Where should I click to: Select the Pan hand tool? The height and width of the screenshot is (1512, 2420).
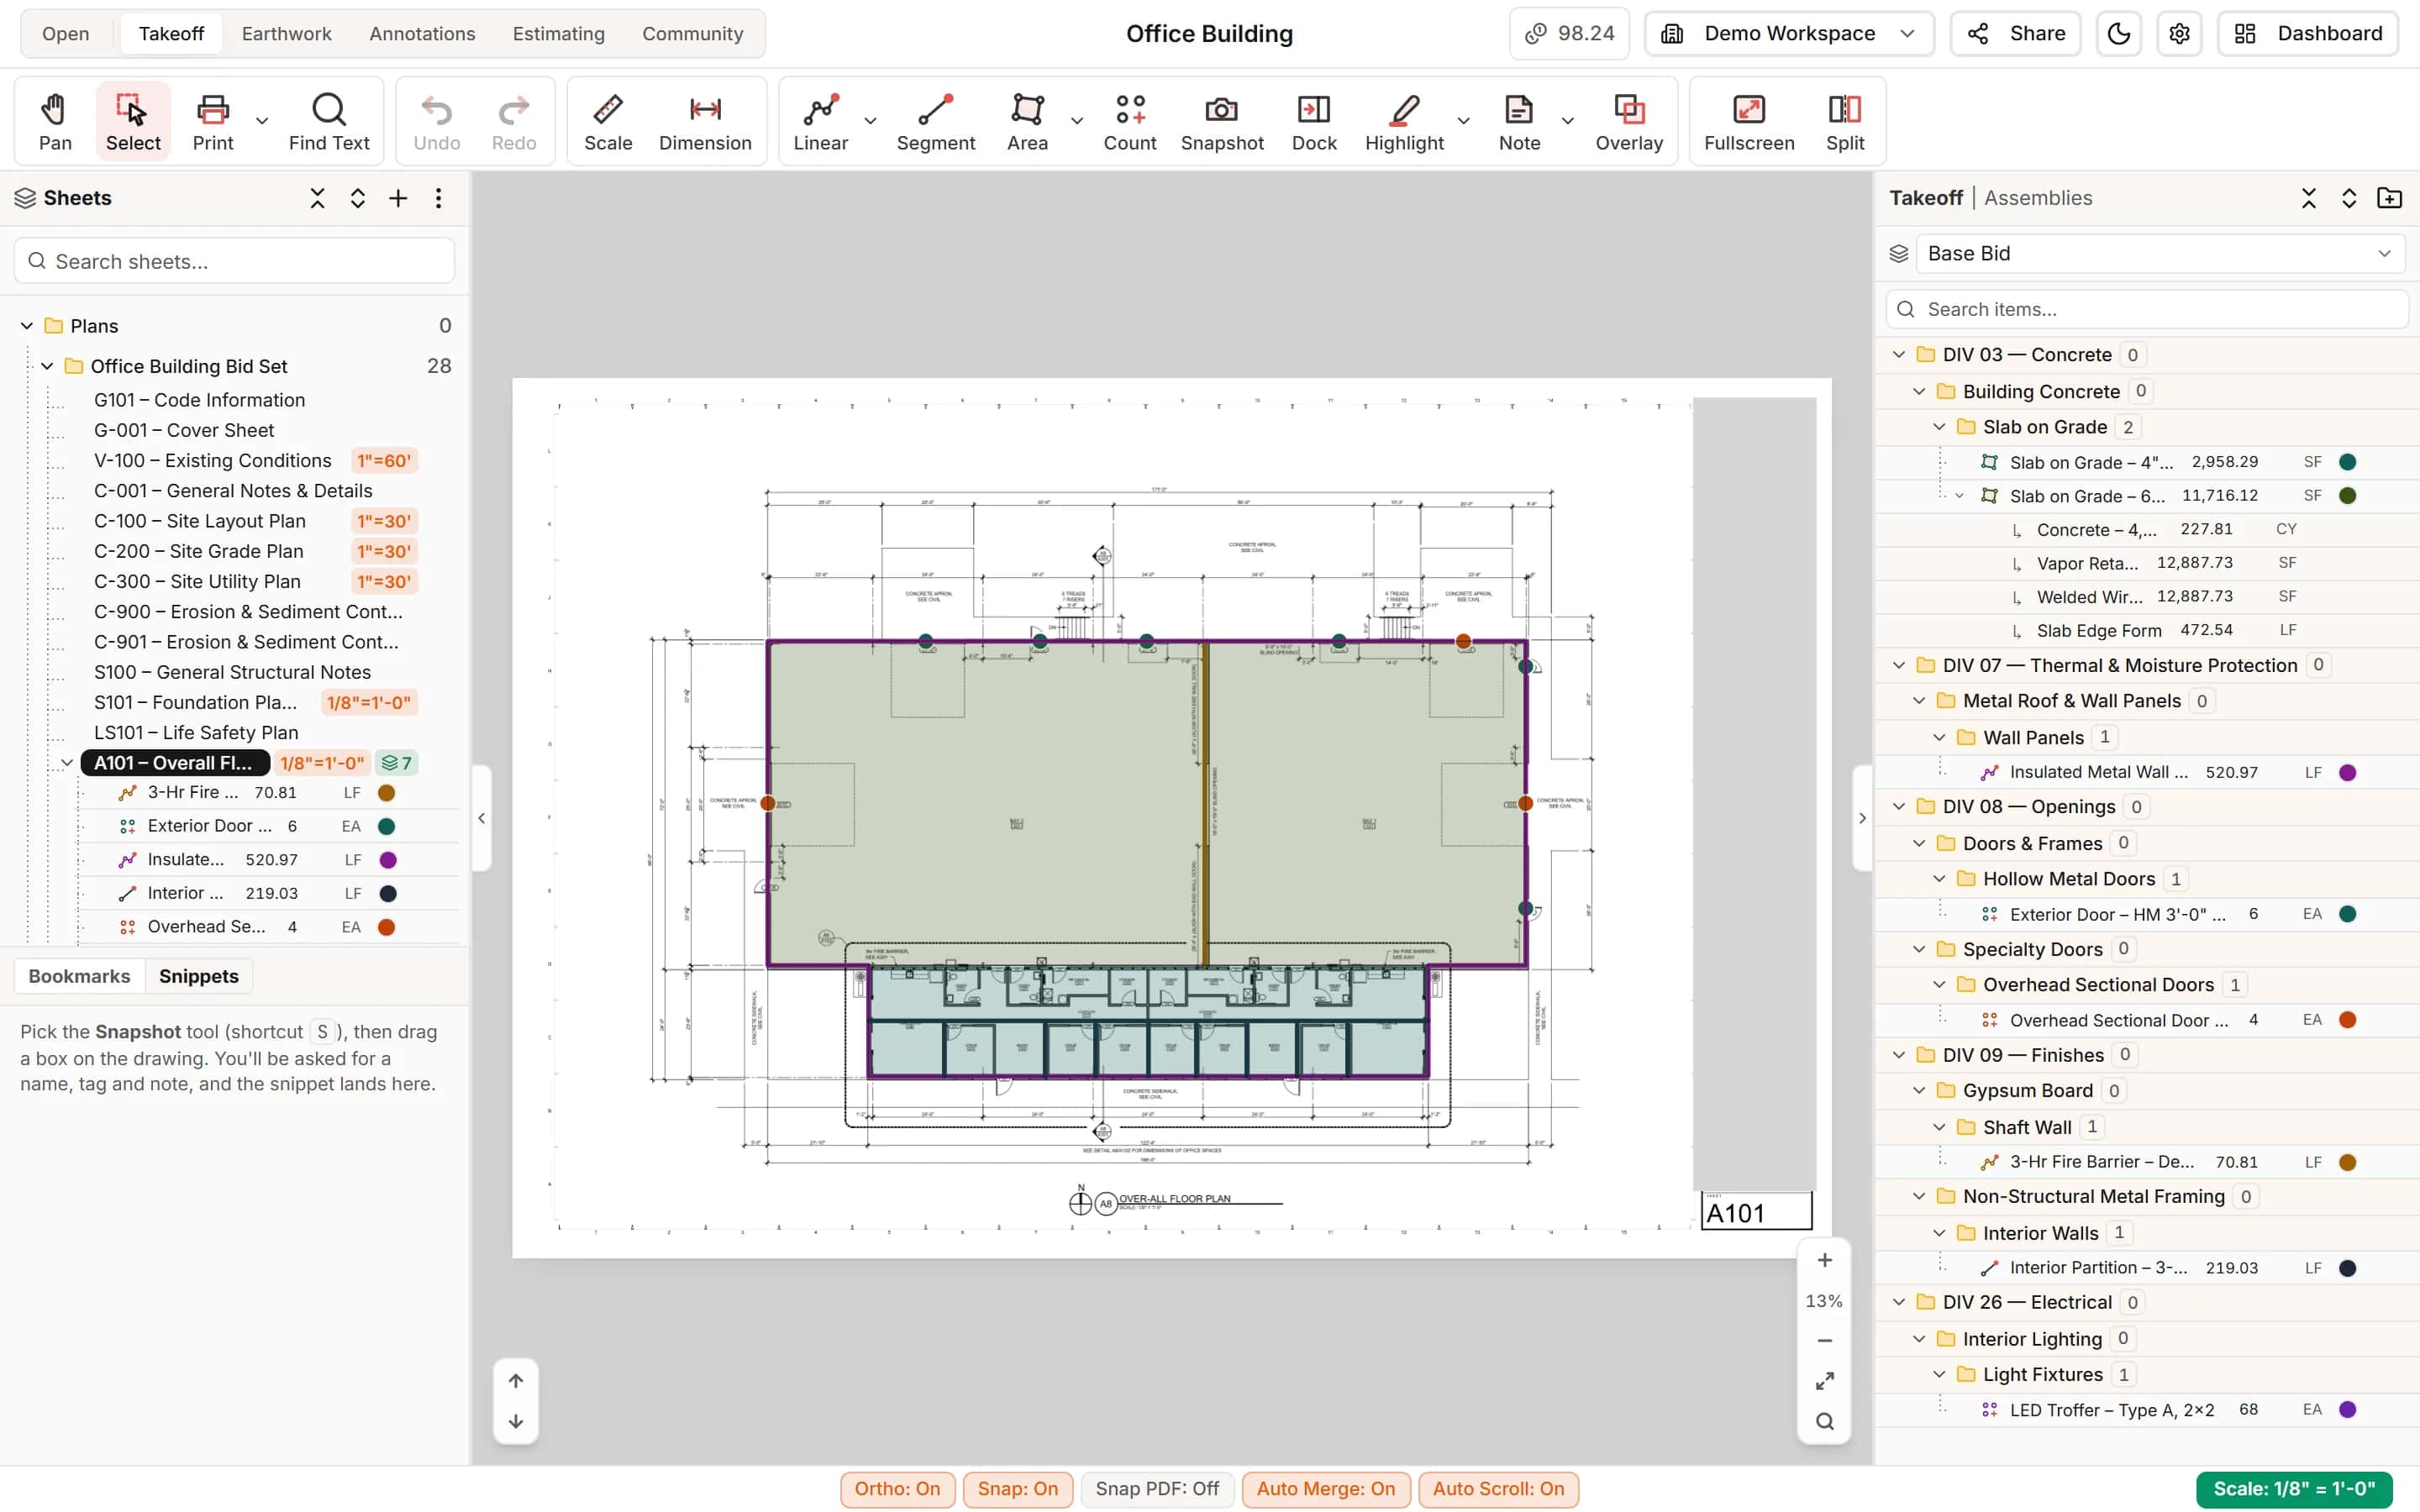click(x=55, y=122)
